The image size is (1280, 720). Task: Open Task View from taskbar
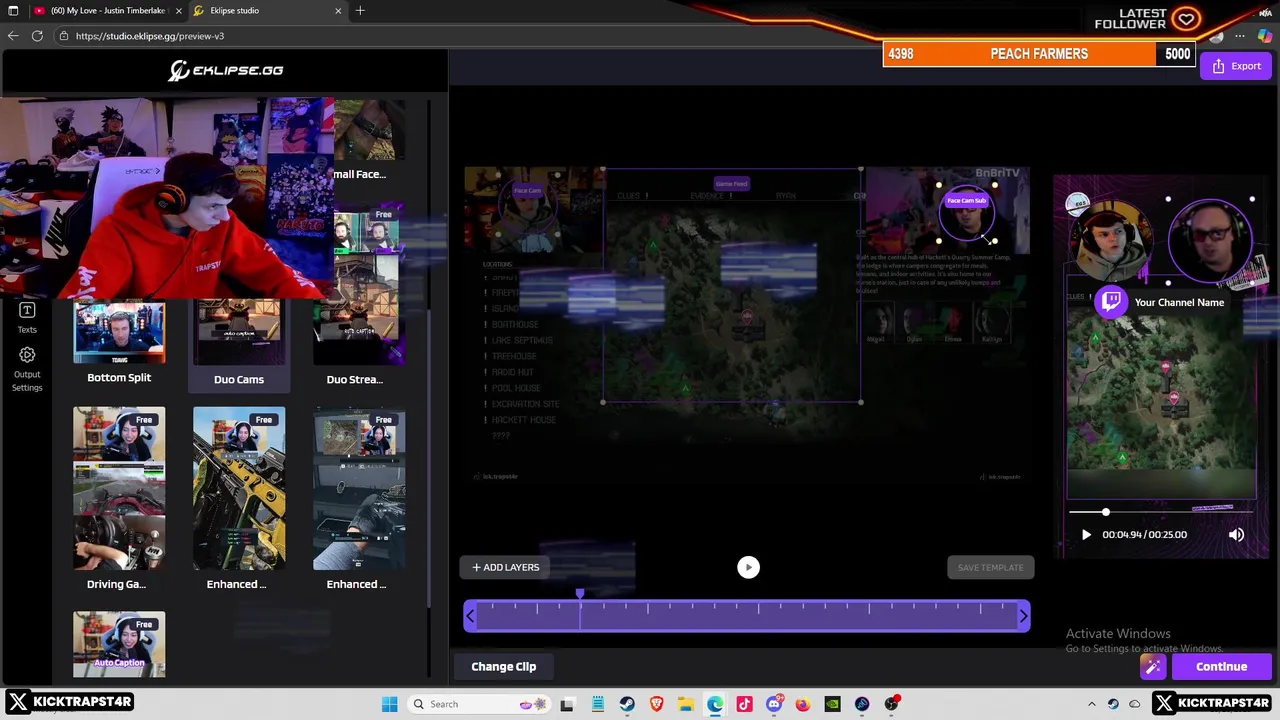pyautogui.click(x=567, y=704)
